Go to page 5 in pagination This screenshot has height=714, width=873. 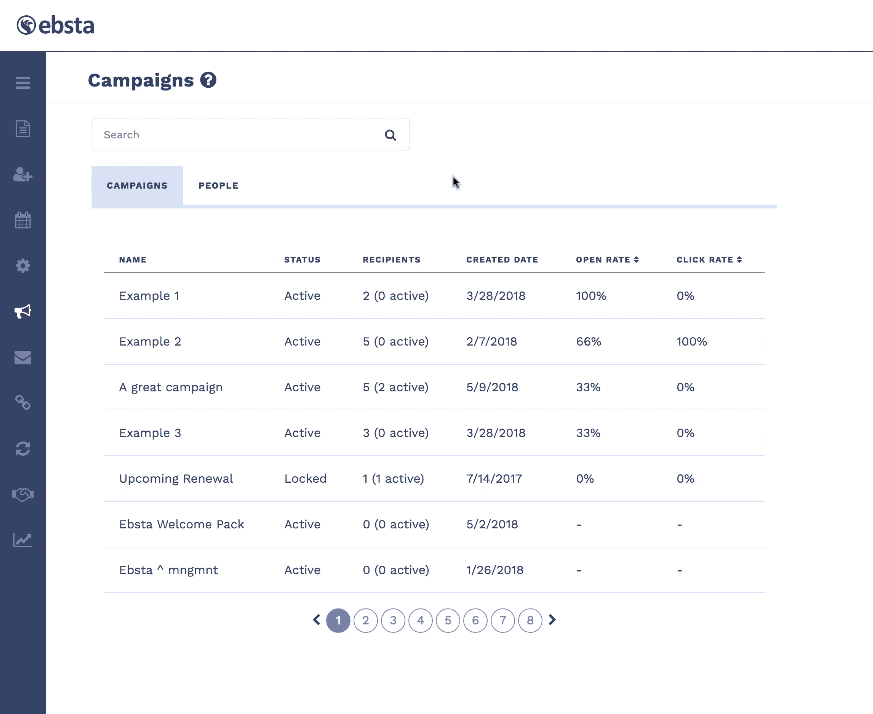pyautogui.click(x=448, y=621)
